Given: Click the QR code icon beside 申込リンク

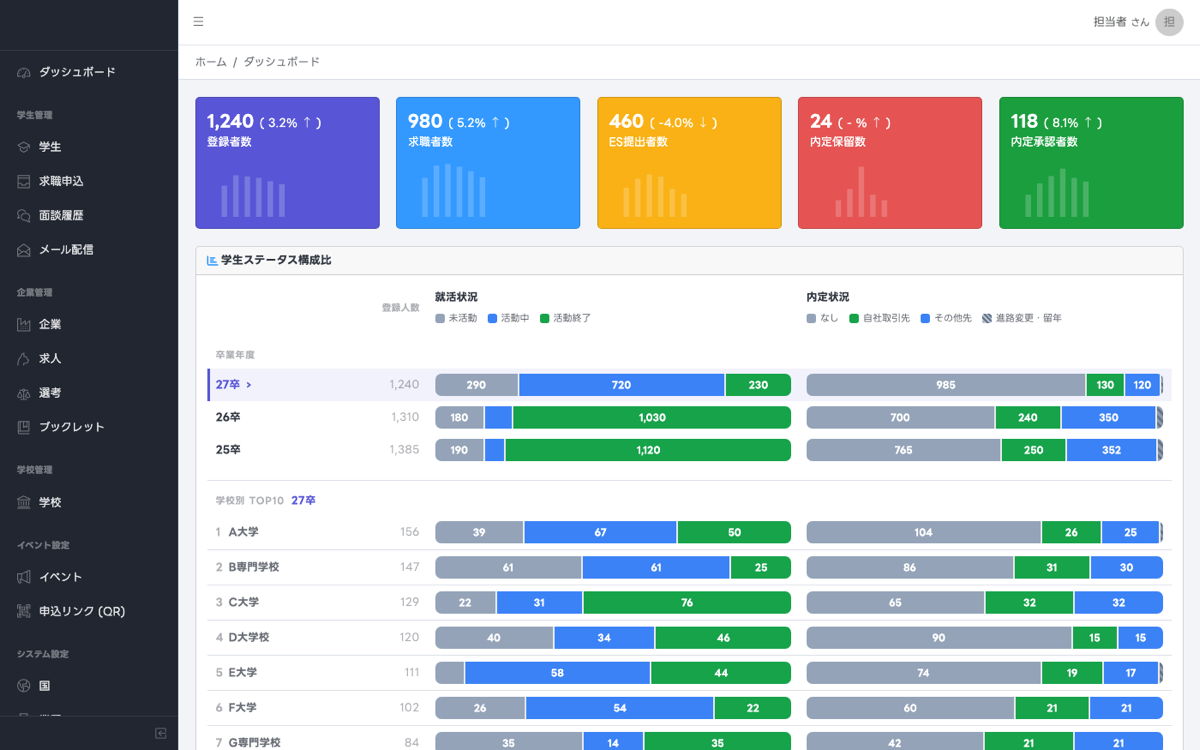Looking at the screenshot, I should click(x=24, y=611).
